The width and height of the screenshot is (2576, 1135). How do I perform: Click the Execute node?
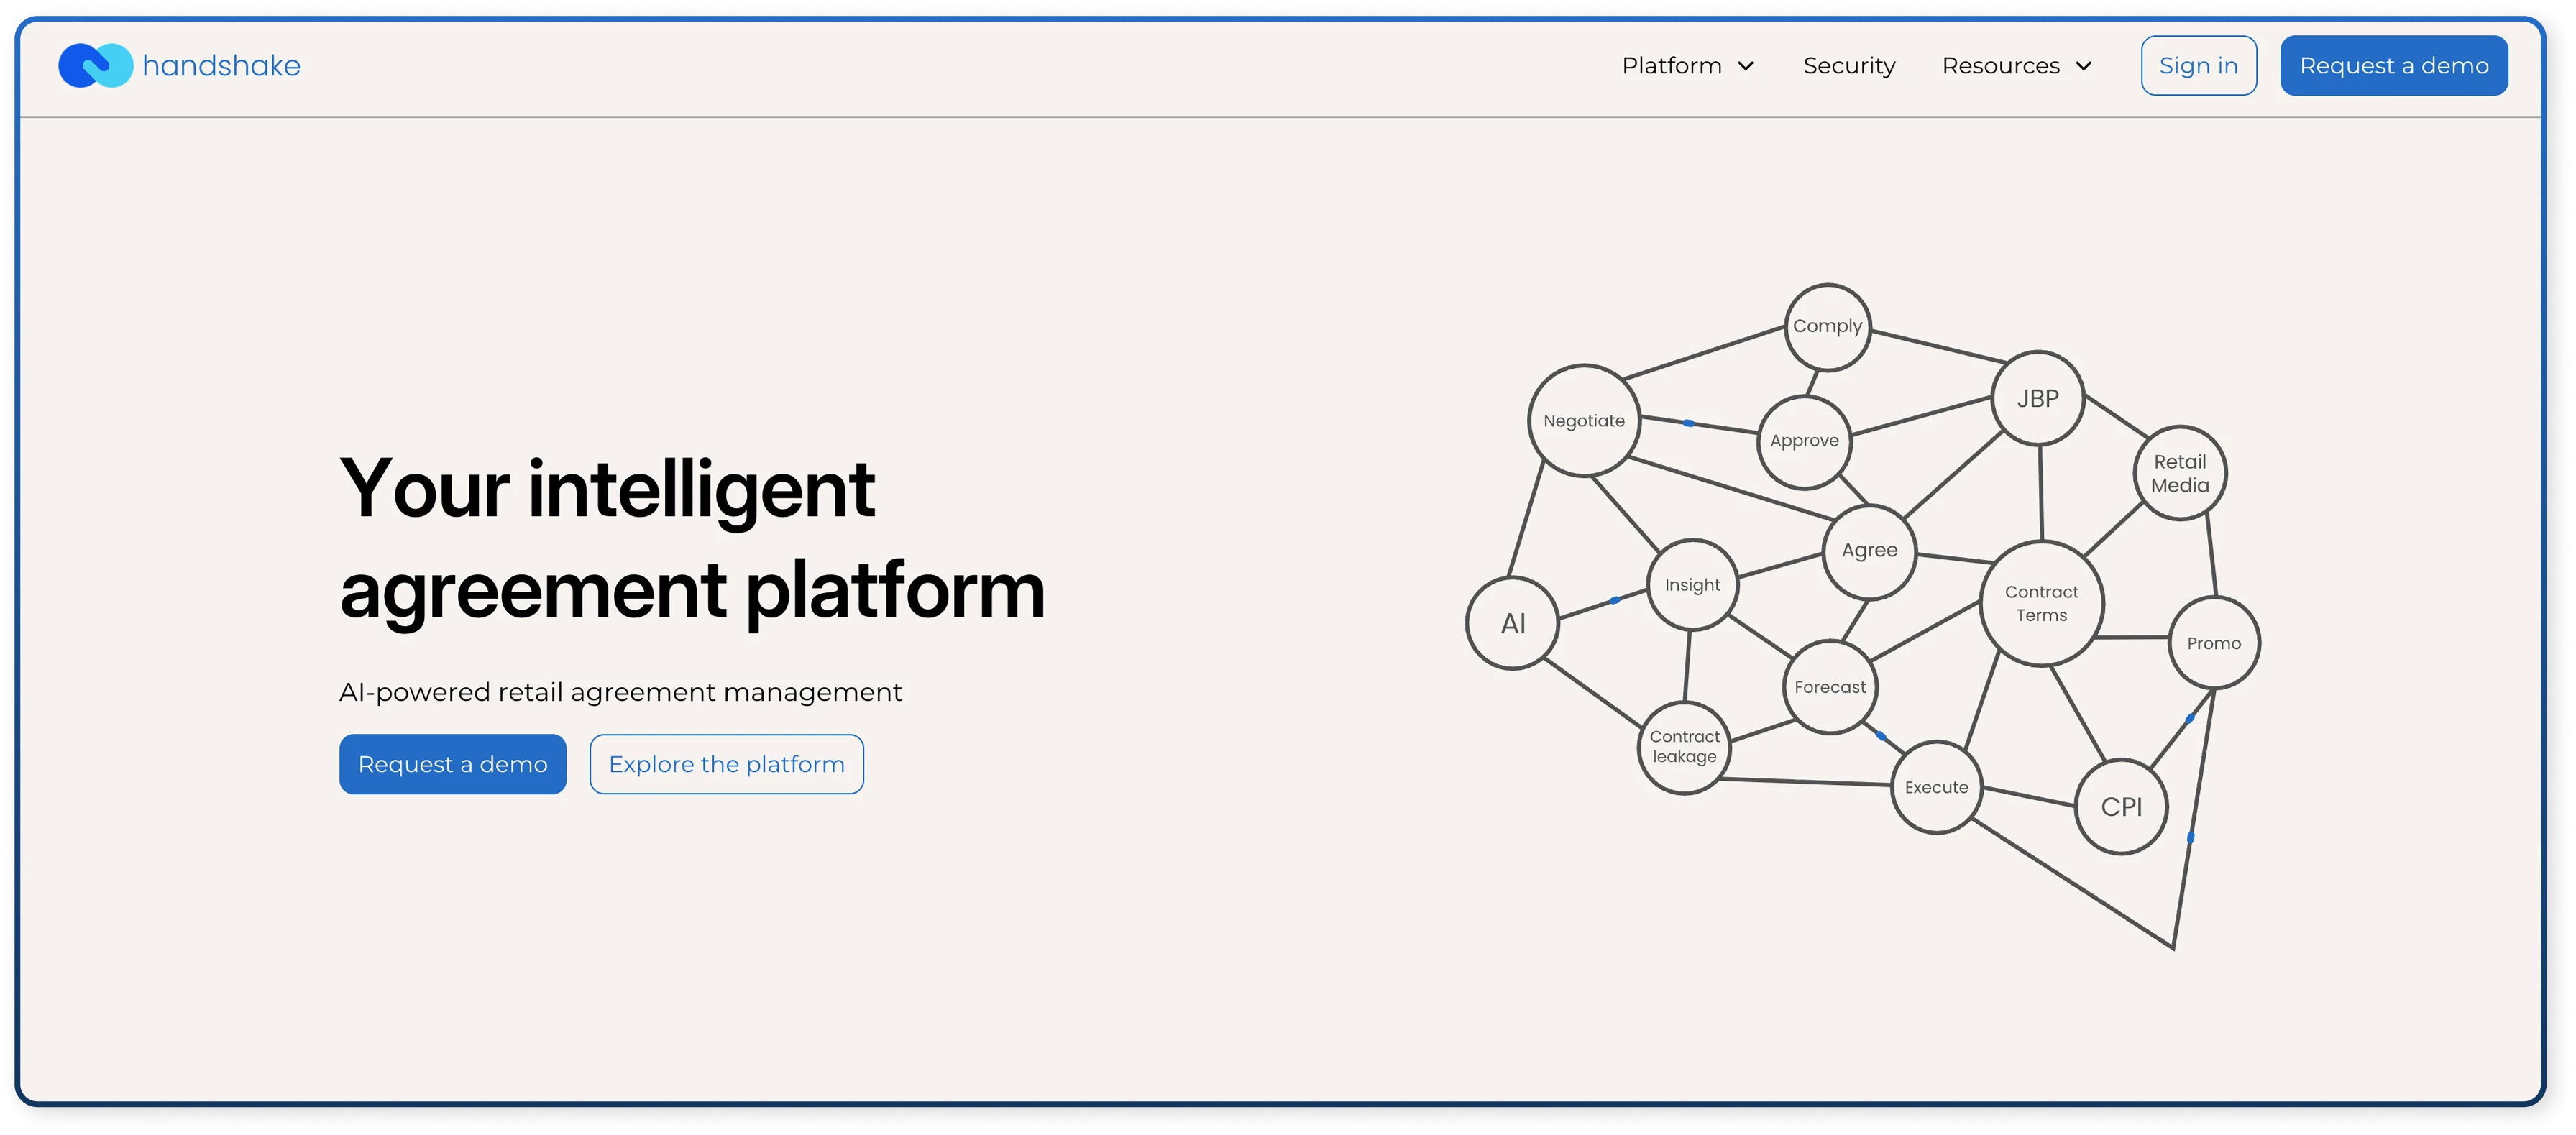coord(1936,787)
